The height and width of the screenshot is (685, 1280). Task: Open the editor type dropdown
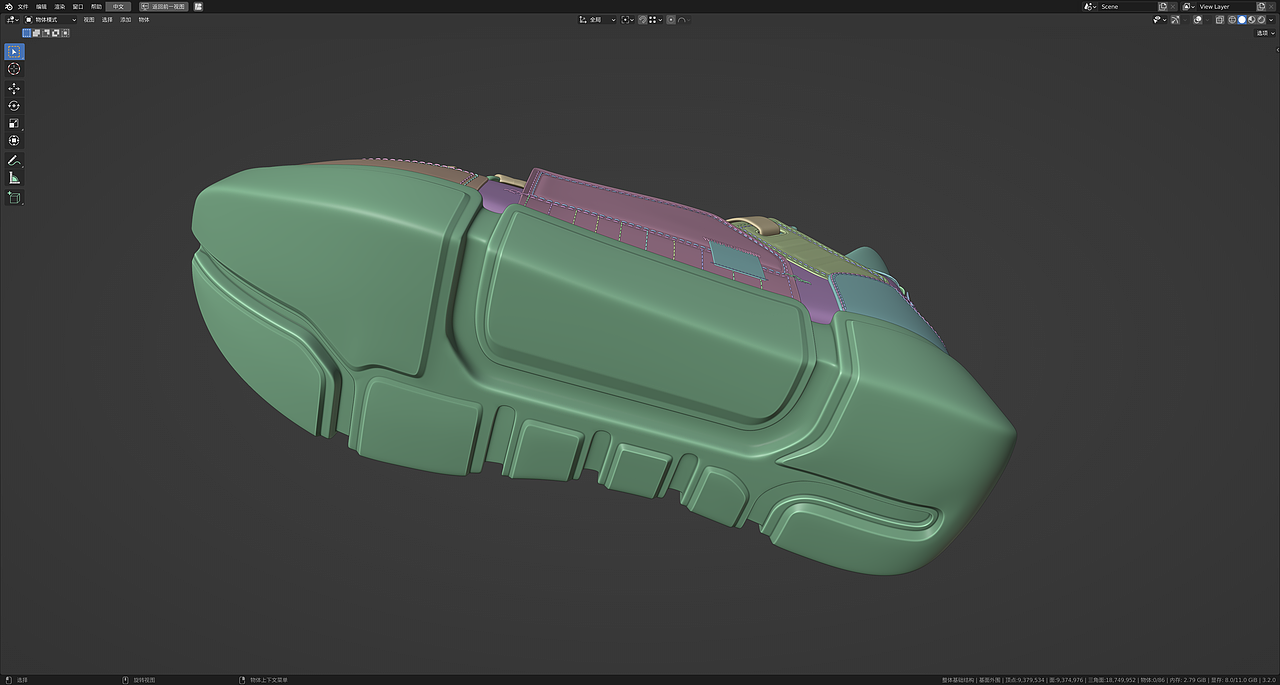tap(13, 20)
